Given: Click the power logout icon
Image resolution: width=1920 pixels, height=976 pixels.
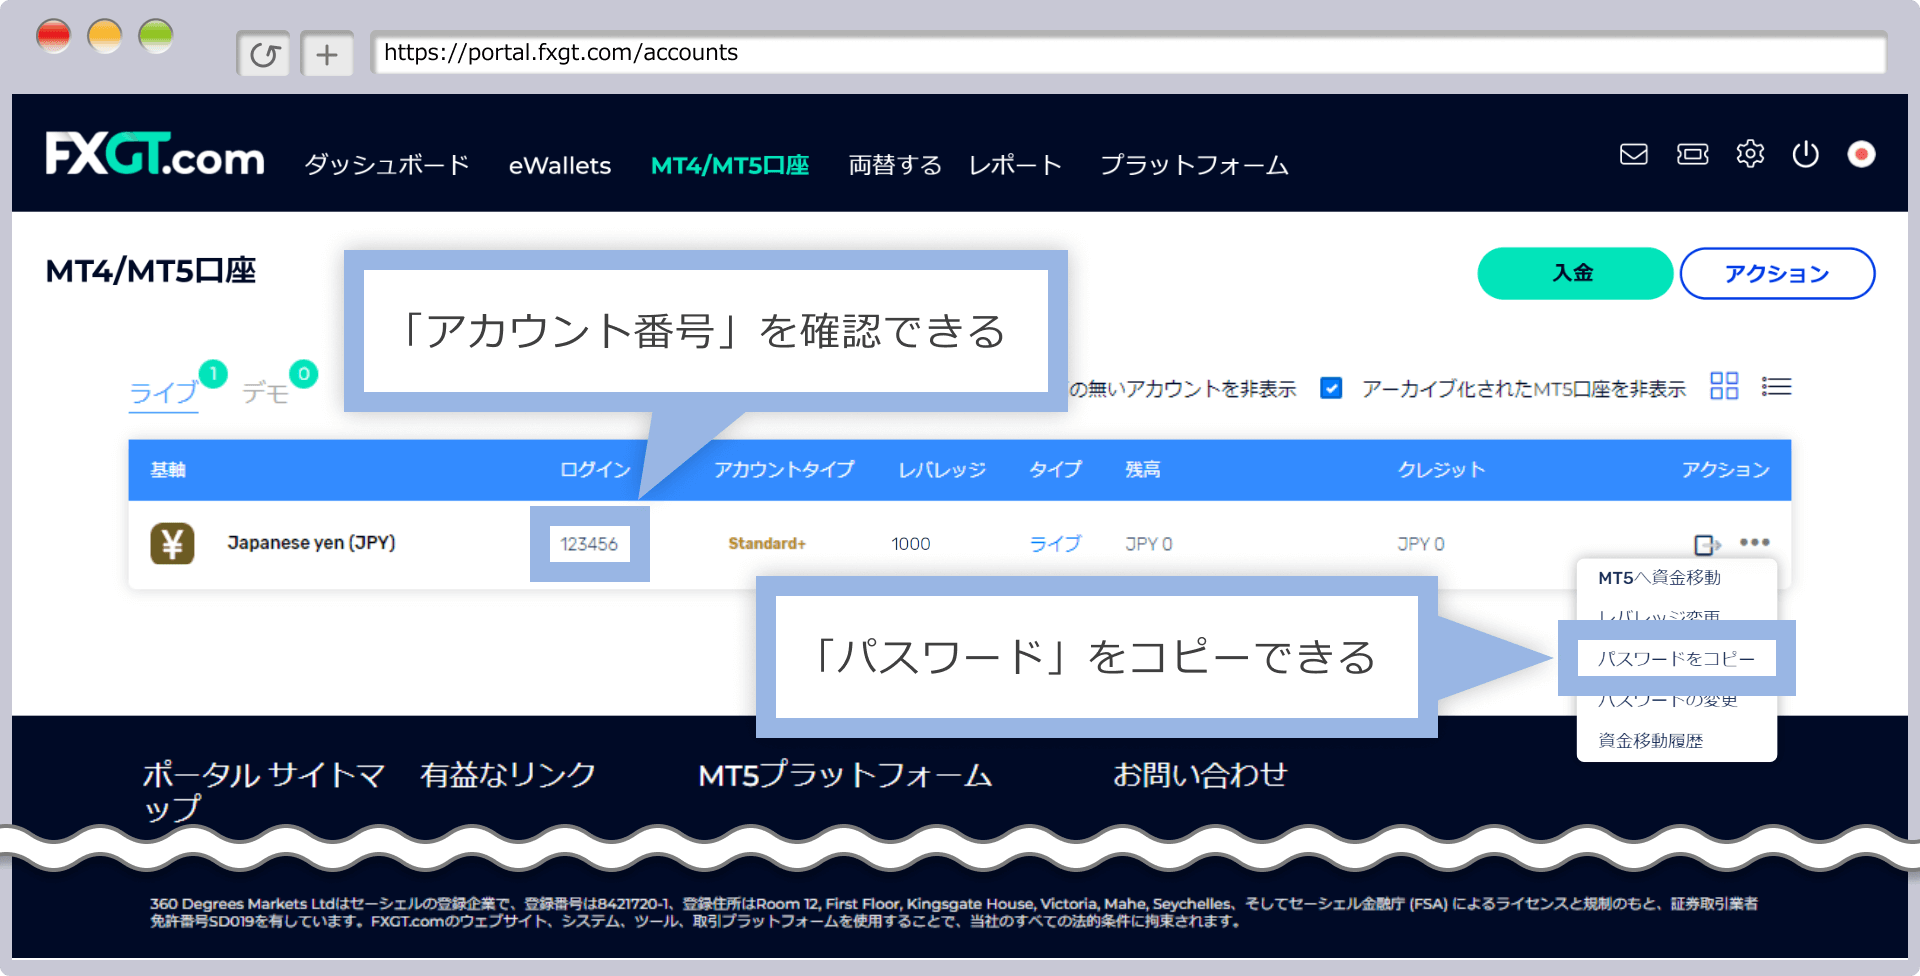Looking at the screenshot, I should click(1805, 154).
